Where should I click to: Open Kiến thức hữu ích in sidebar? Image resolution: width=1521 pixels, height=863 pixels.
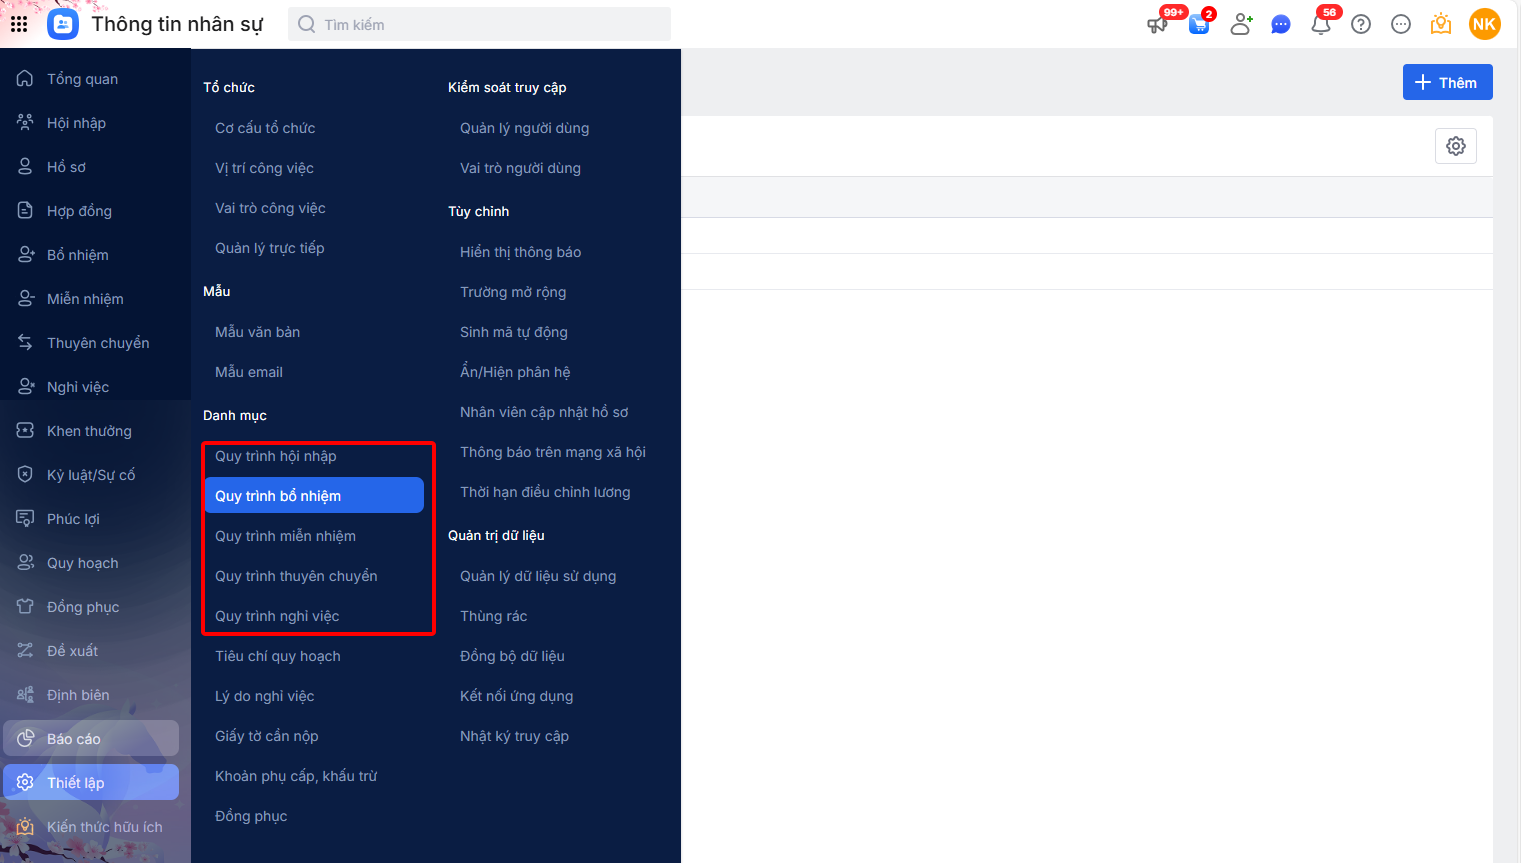pyautogui.click(x=91, y=827)
